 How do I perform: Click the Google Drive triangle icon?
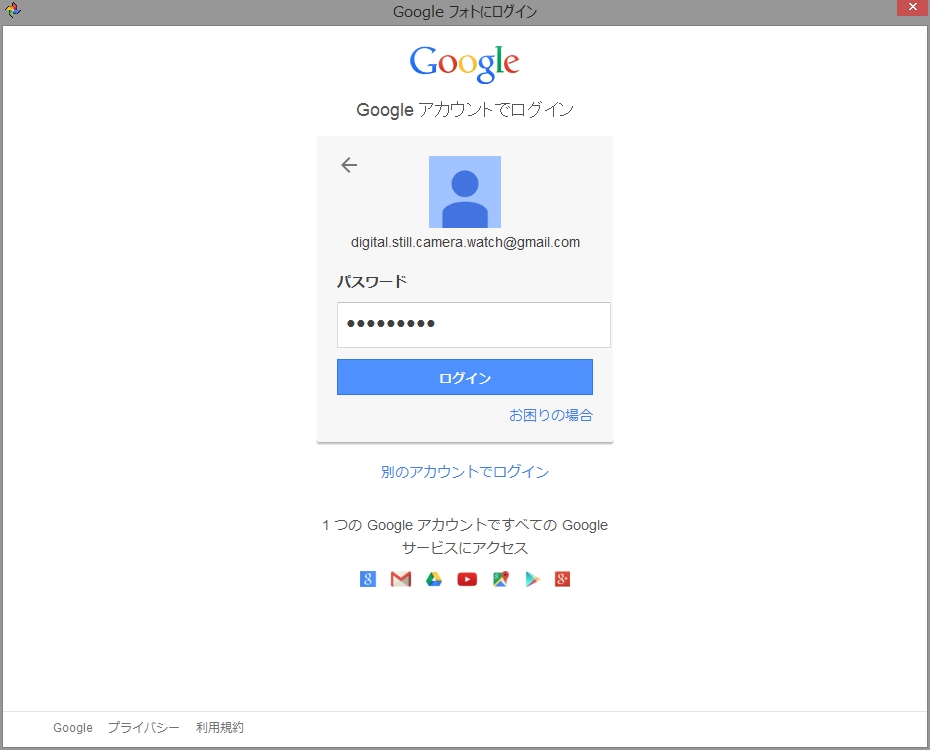pos(434,579)
